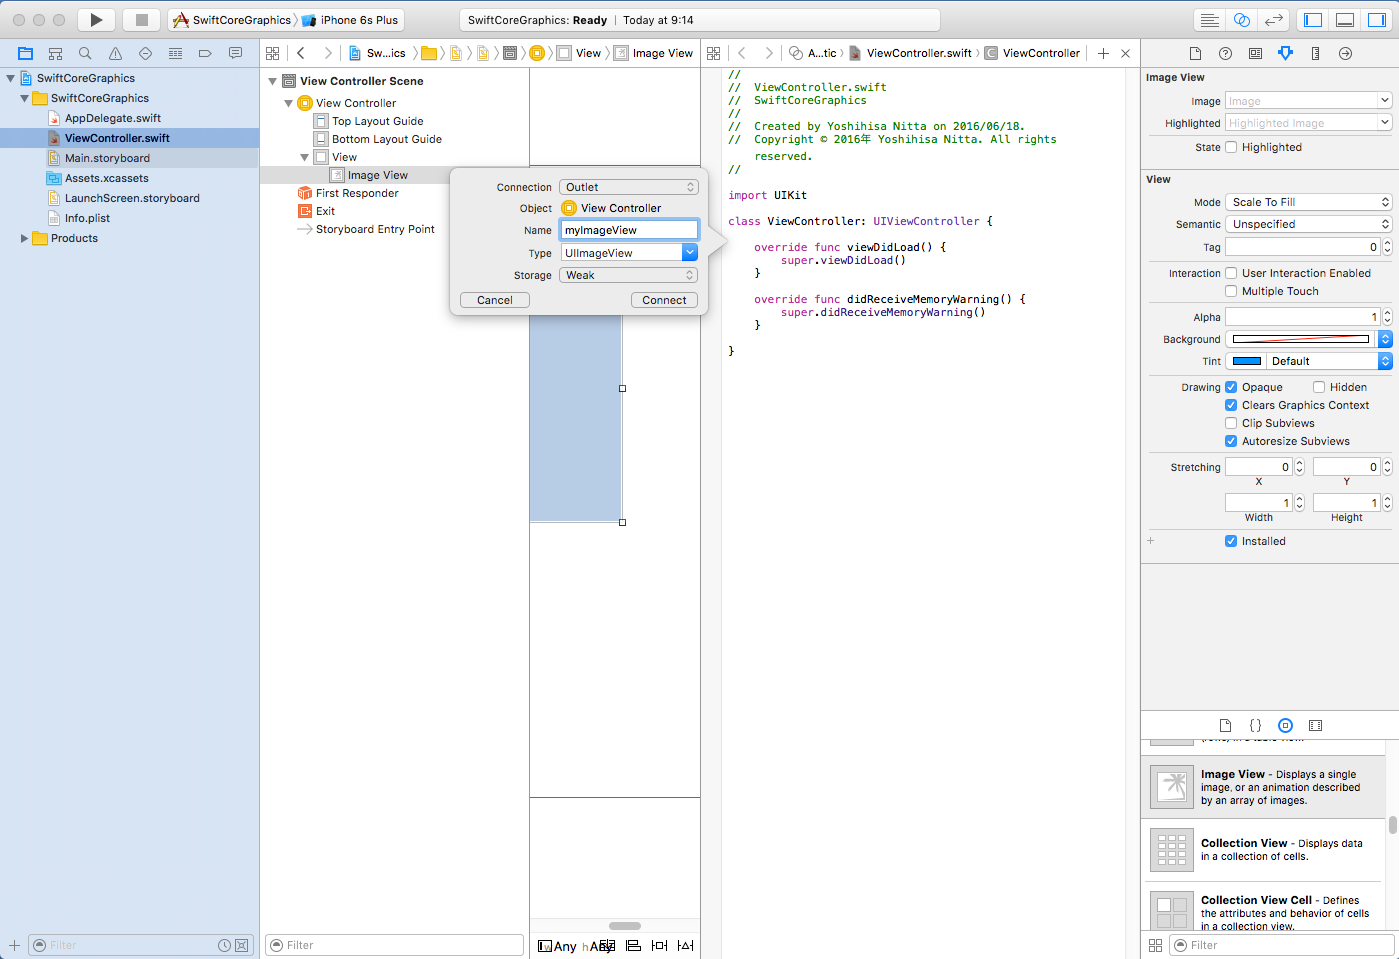Show the Find navigator
The width and height of the screenshot is (1399, 959).
coord(85,53)
